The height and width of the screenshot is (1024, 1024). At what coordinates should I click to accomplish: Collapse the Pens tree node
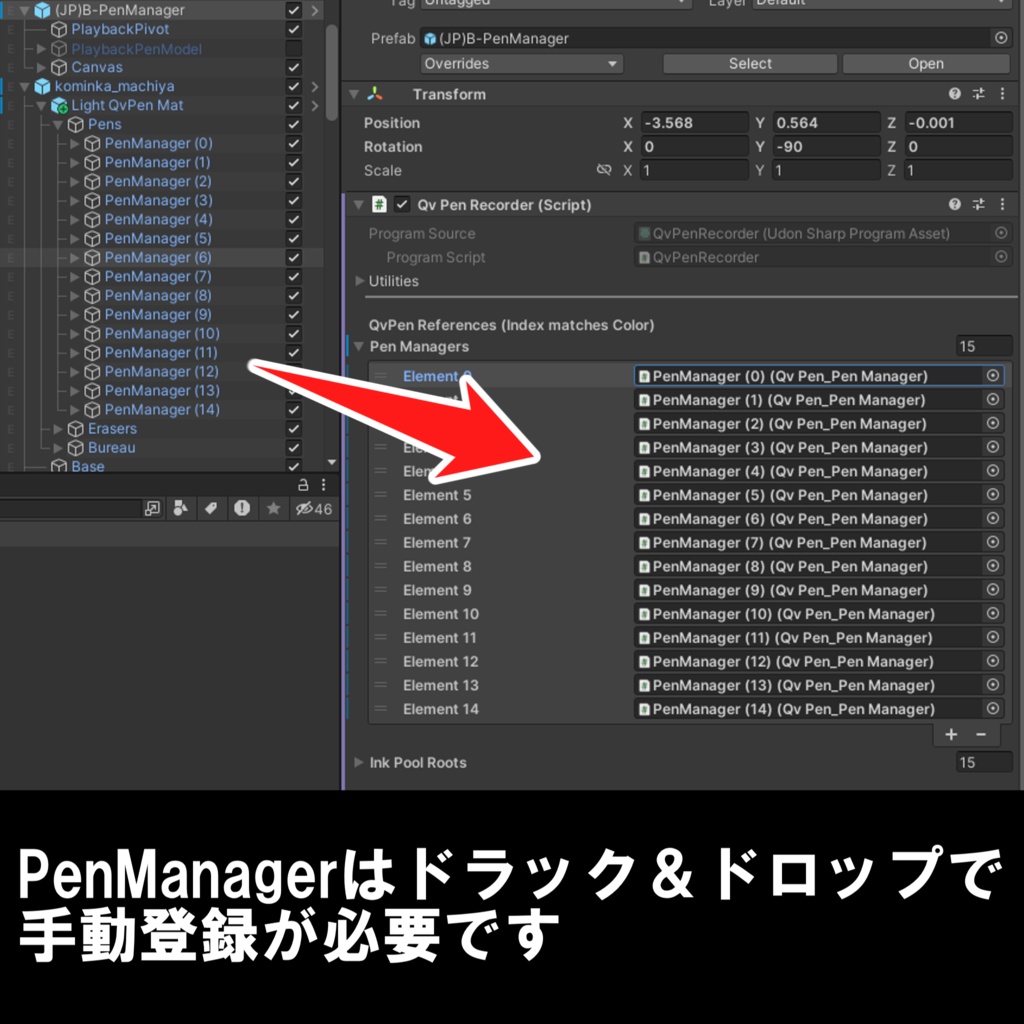(57, 124)
